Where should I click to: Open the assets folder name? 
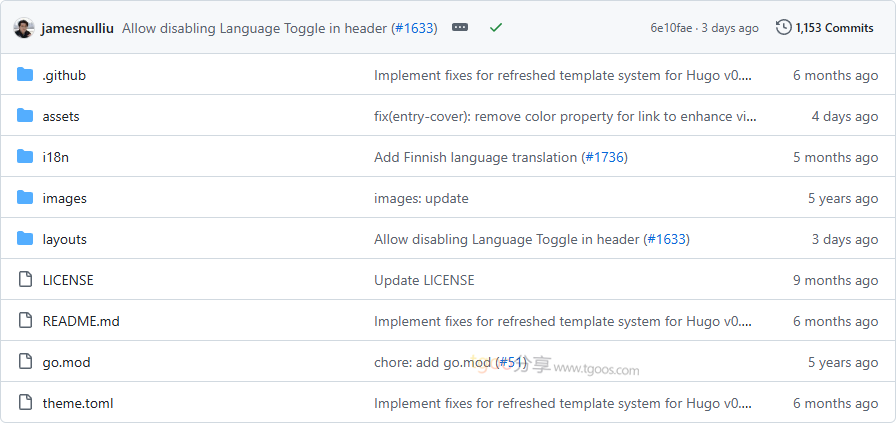61,116
